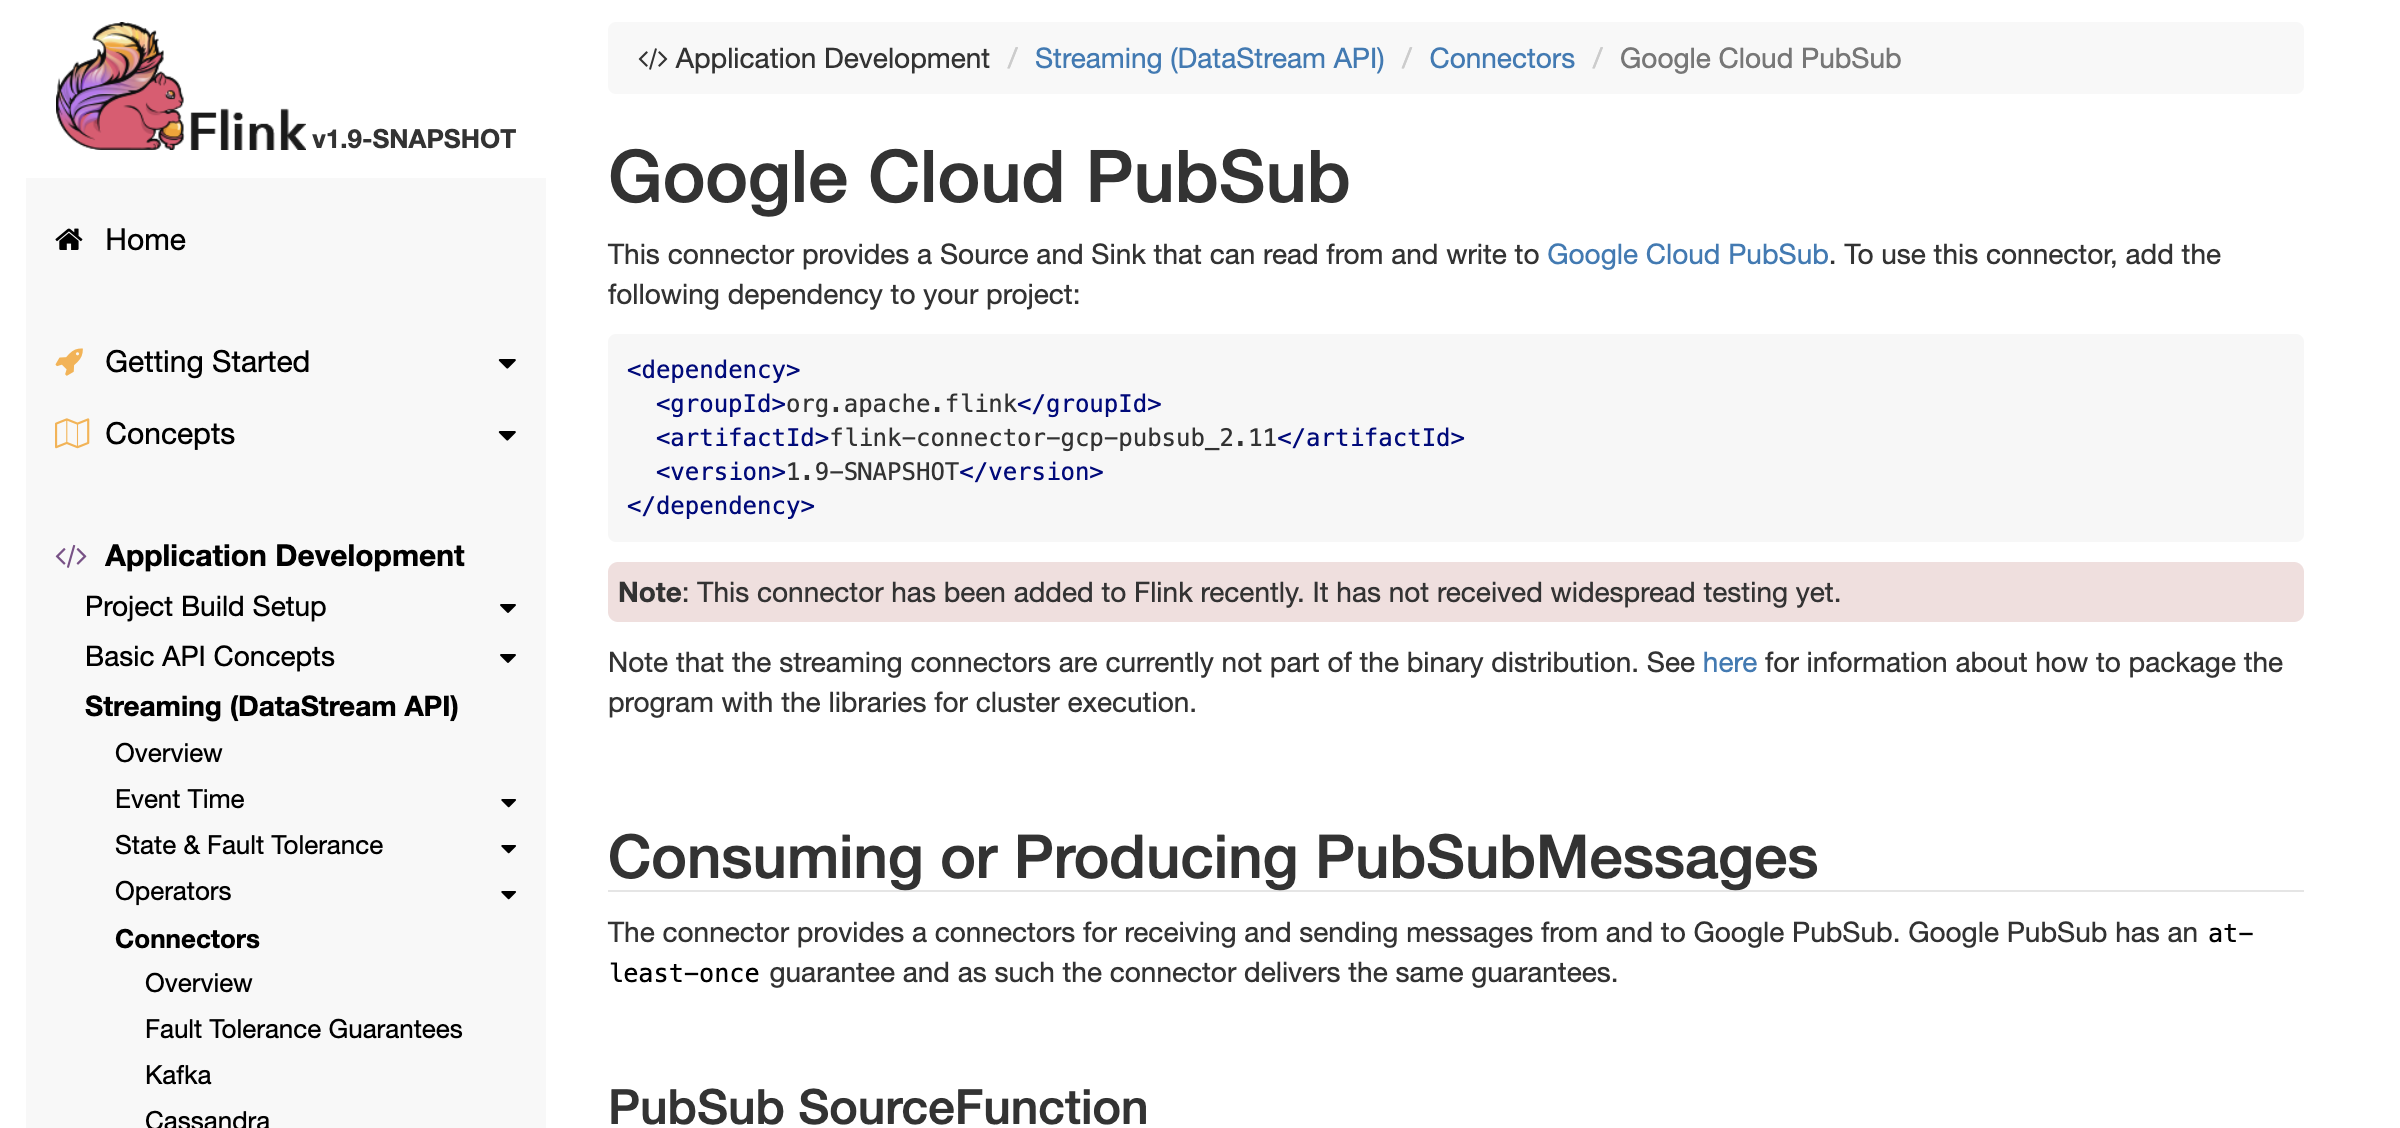2400x1128 pixels.
Task: Open Streaming (DataStream API) breadcrumb link
Action: tap(1209, 59)
